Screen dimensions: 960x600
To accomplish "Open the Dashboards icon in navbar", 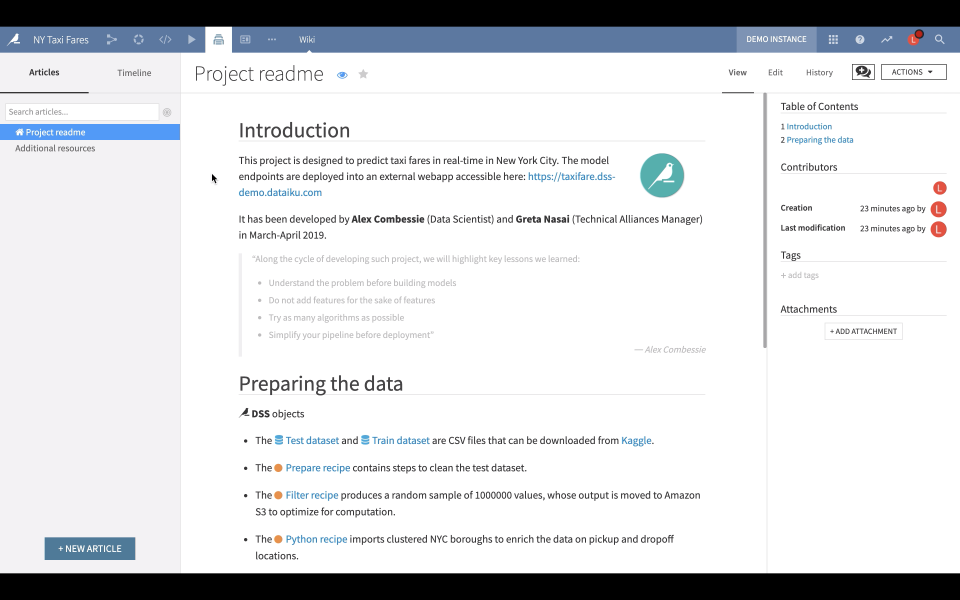I will click(246, 40).
